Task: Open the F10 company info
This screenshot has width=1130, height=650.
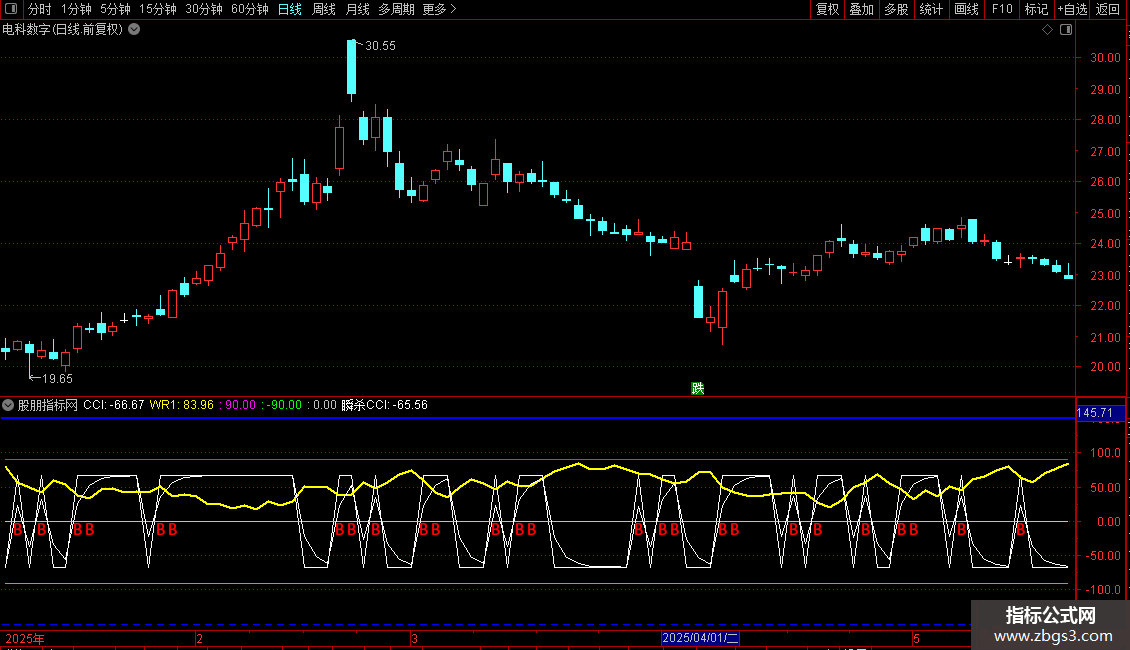Action: tap(1001, 10)
